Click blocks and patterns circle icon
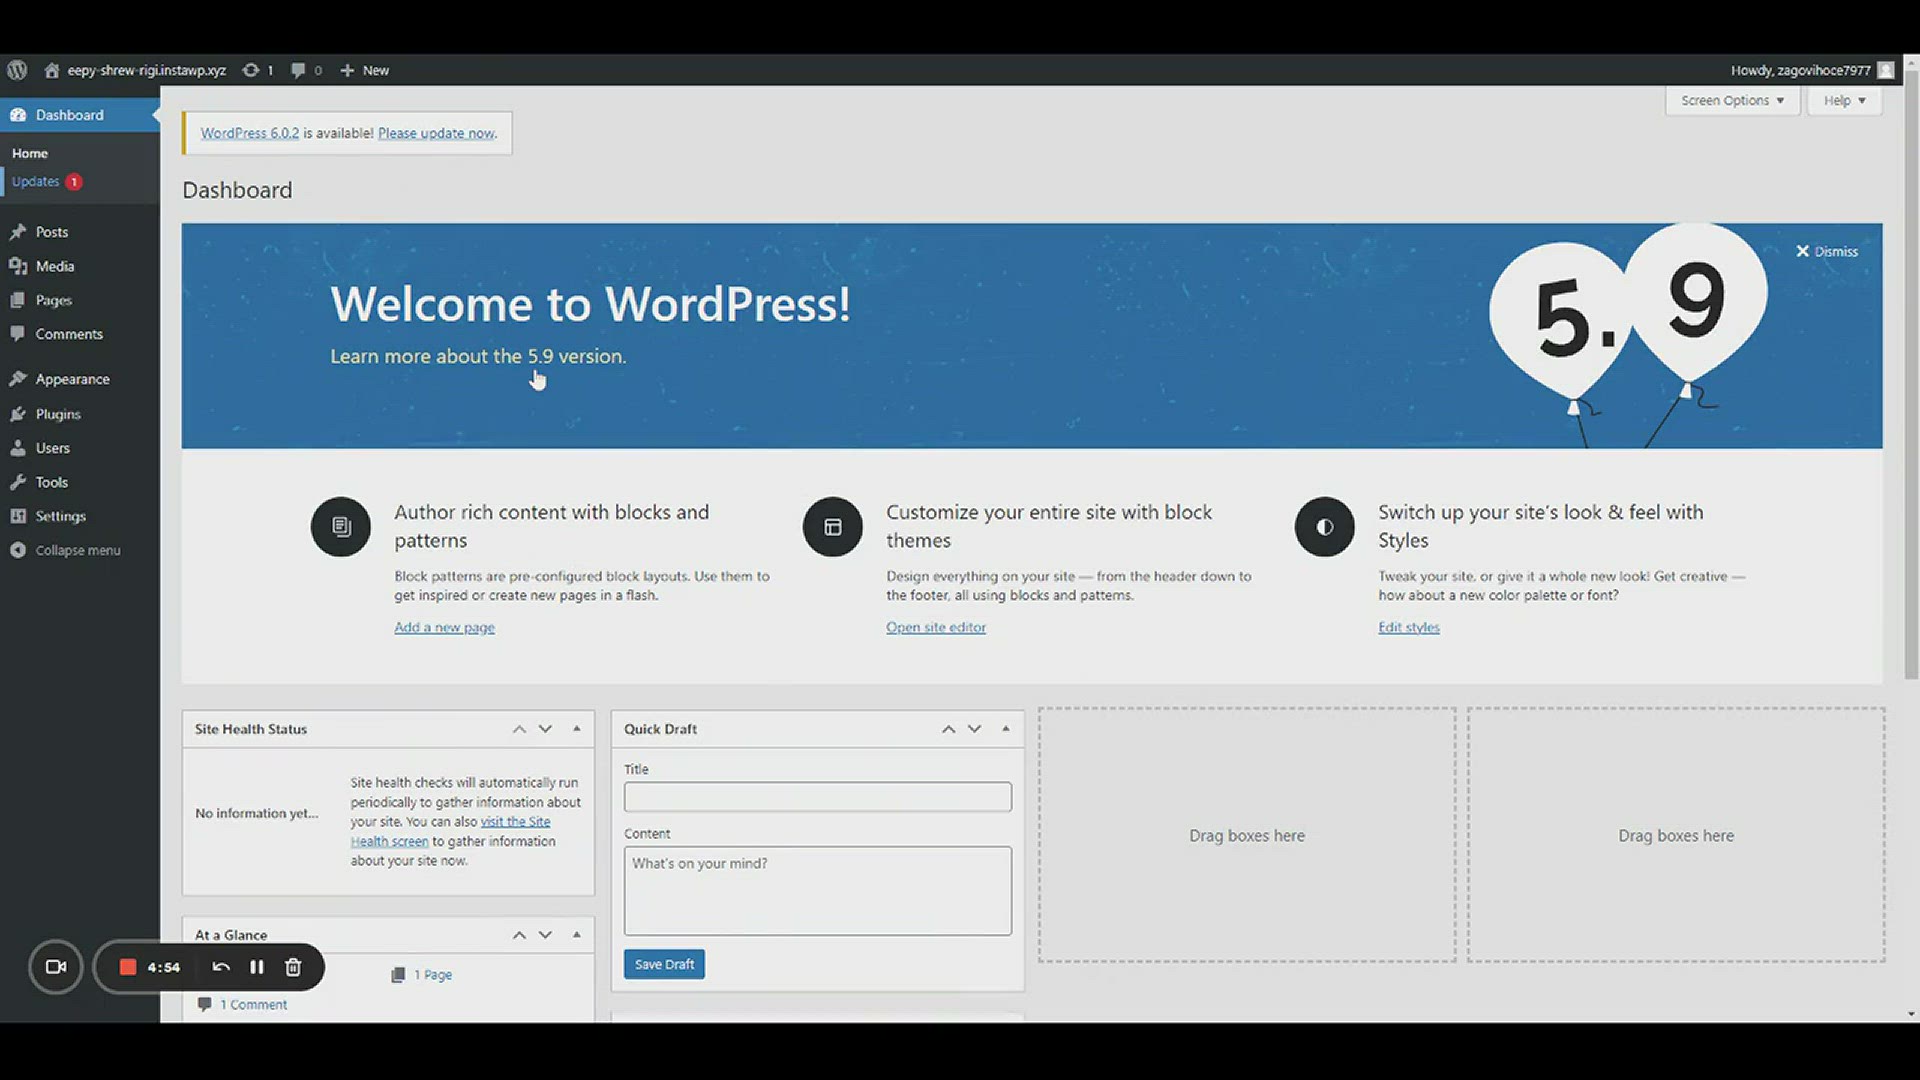The image size is (1920, 1080). (x=341, y=527)
